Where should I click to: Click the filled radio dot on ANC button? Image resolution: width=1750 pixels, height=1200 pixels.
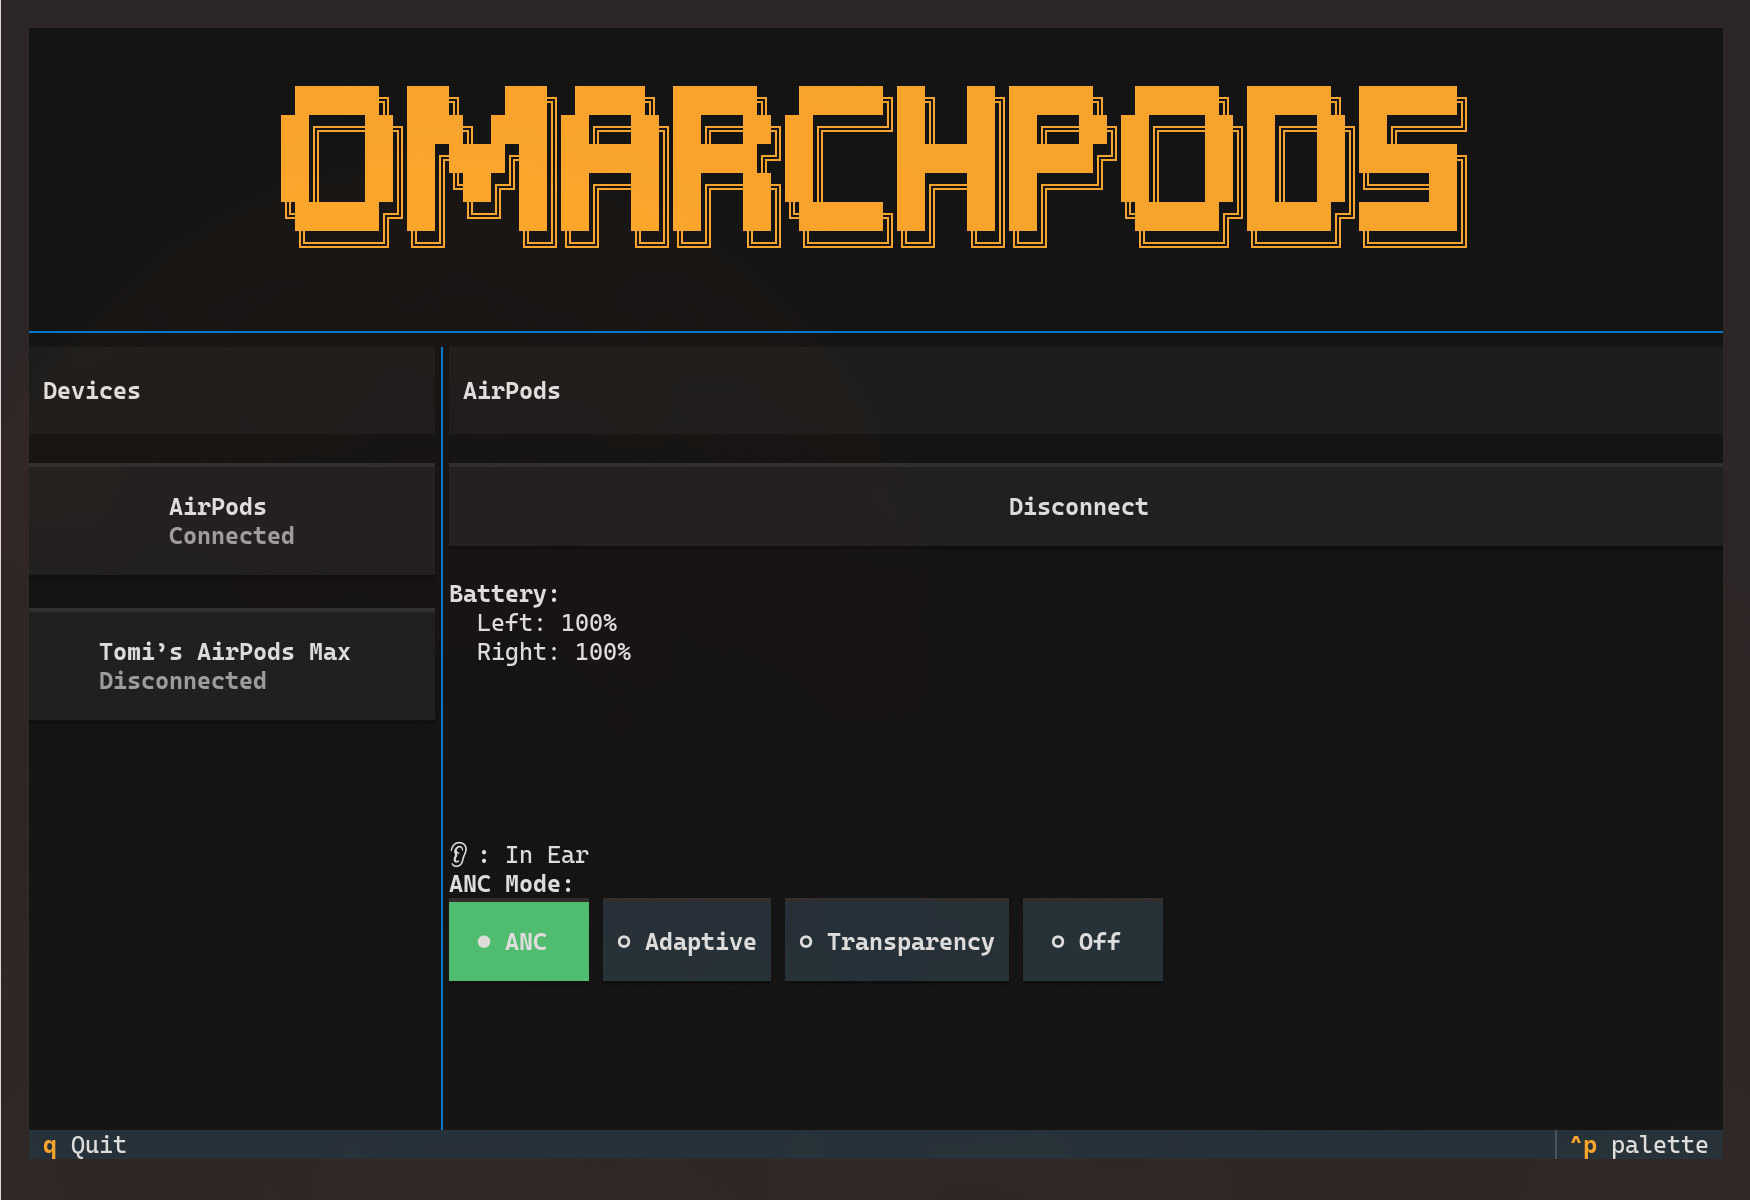click(484, 940)
